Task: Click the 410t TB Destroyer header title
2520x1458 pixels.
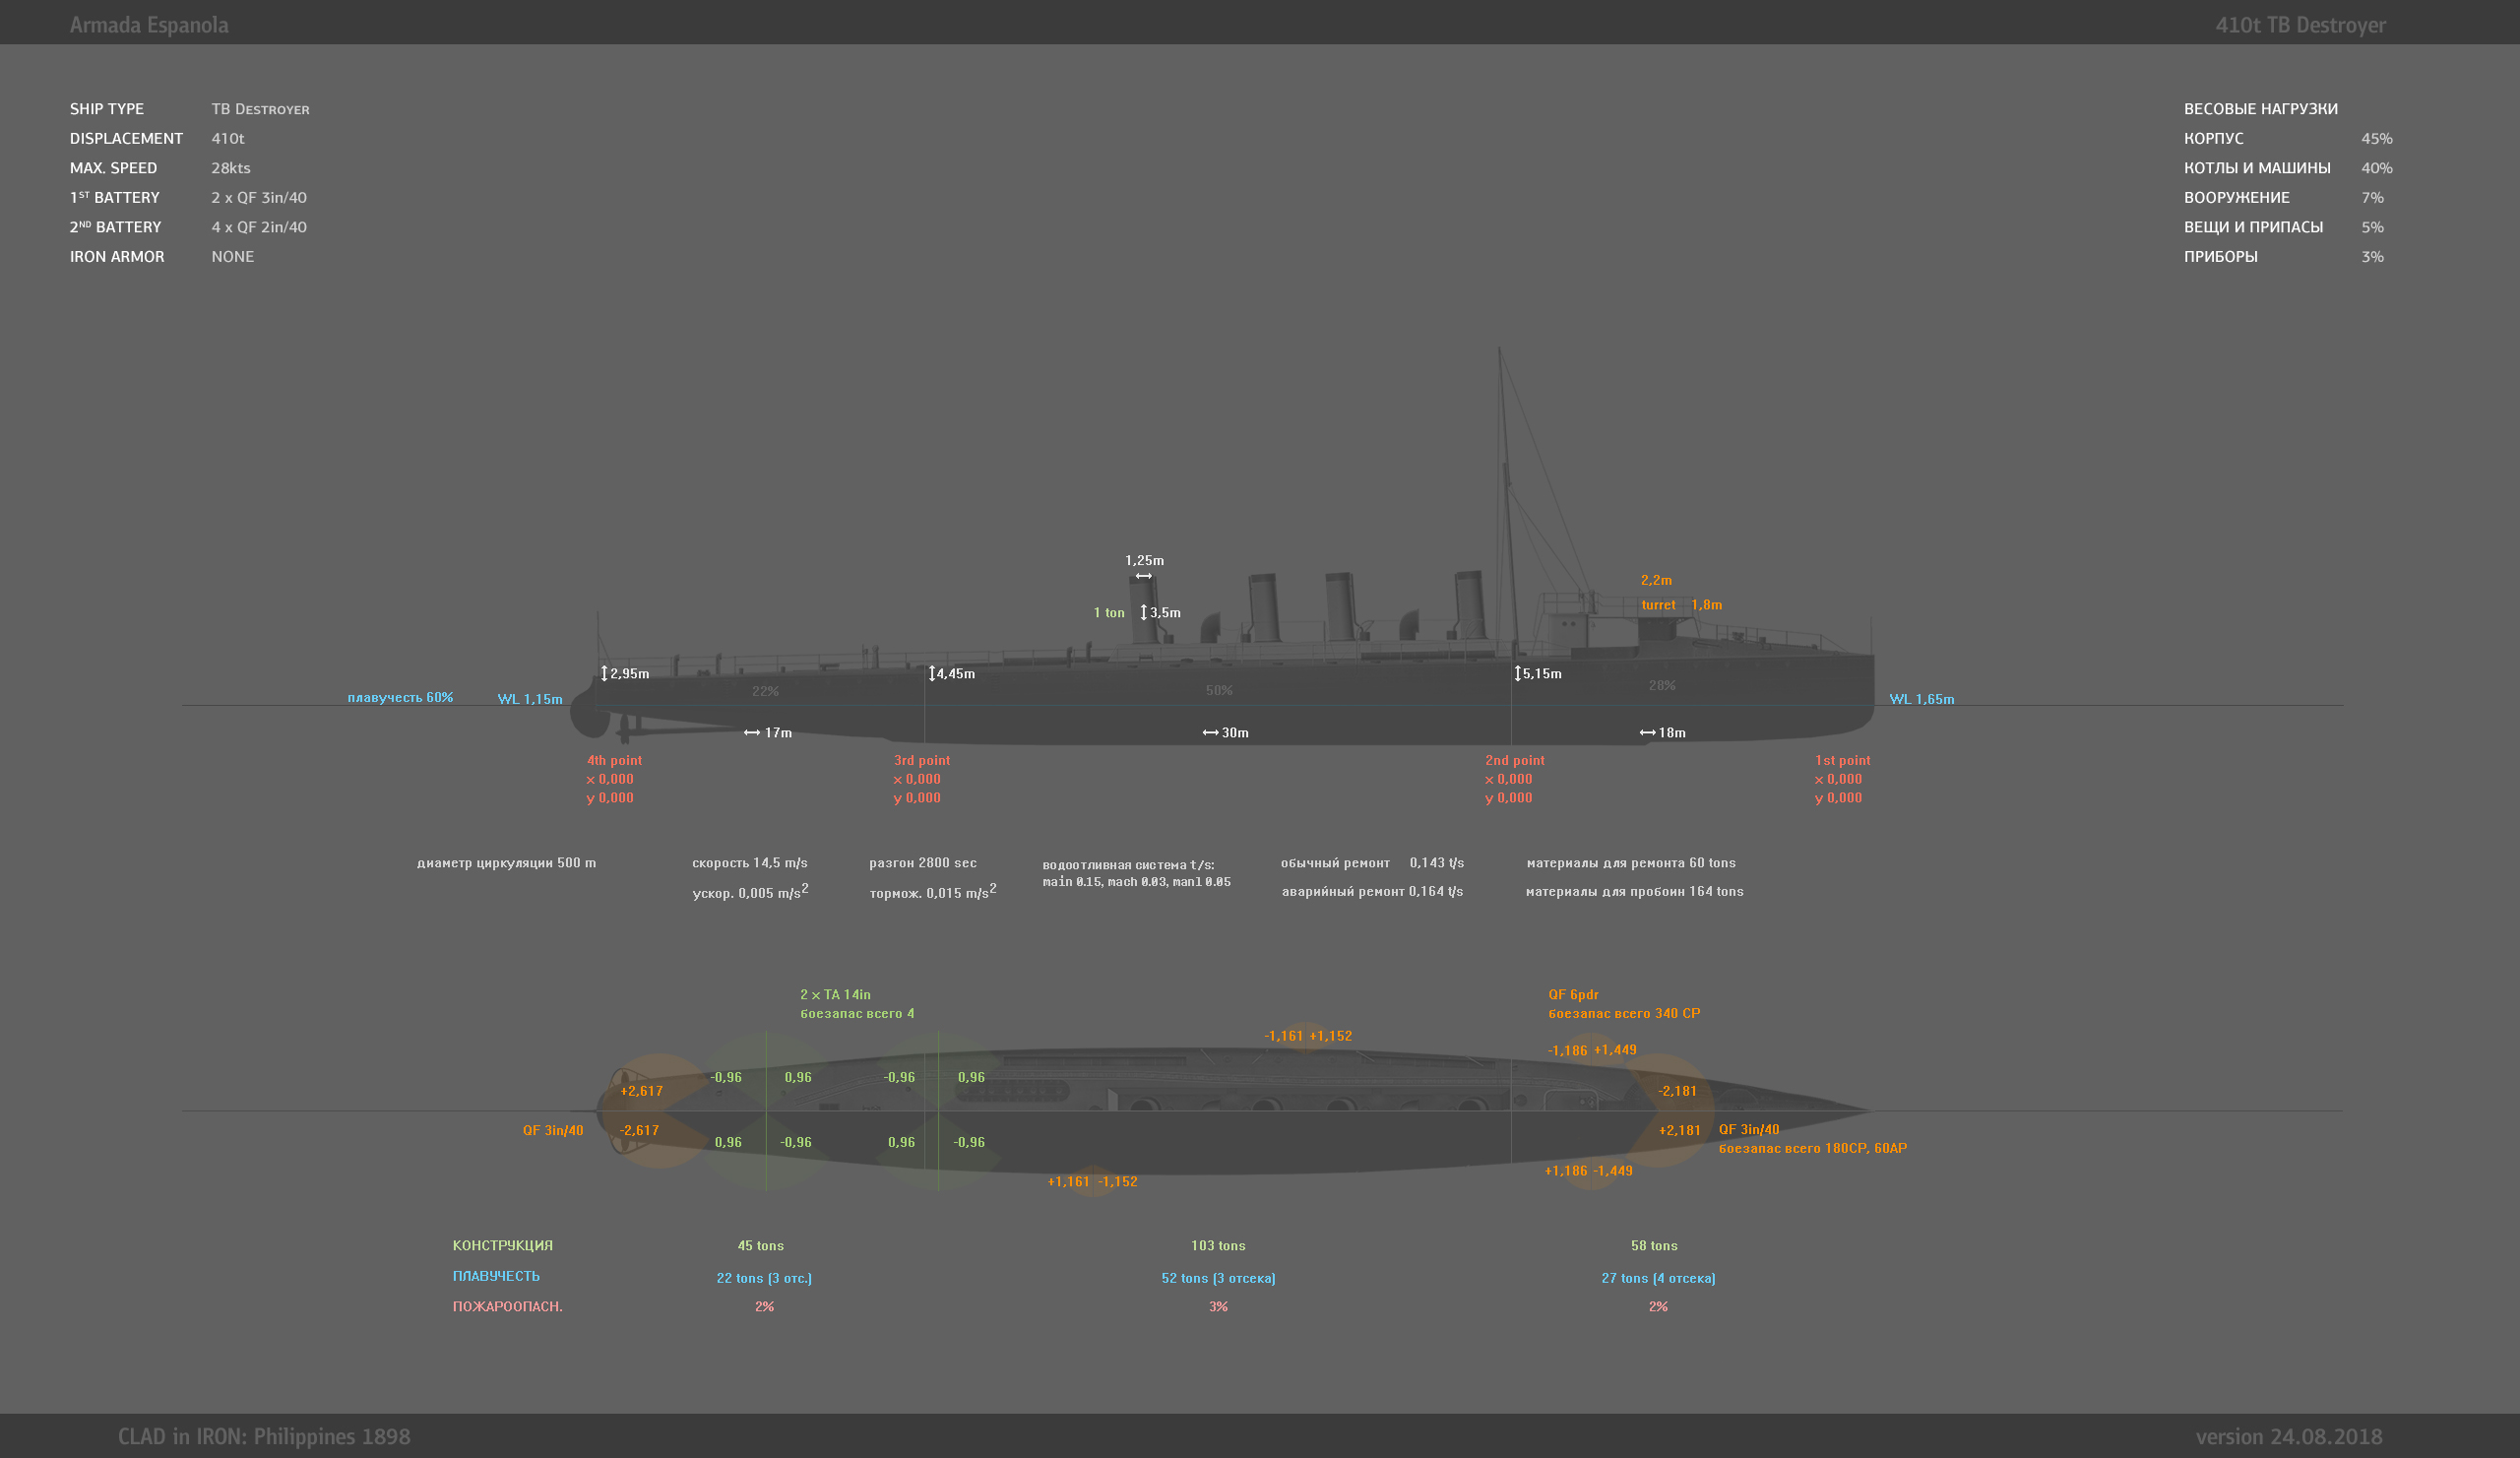Action: [x=2300, y=25]
